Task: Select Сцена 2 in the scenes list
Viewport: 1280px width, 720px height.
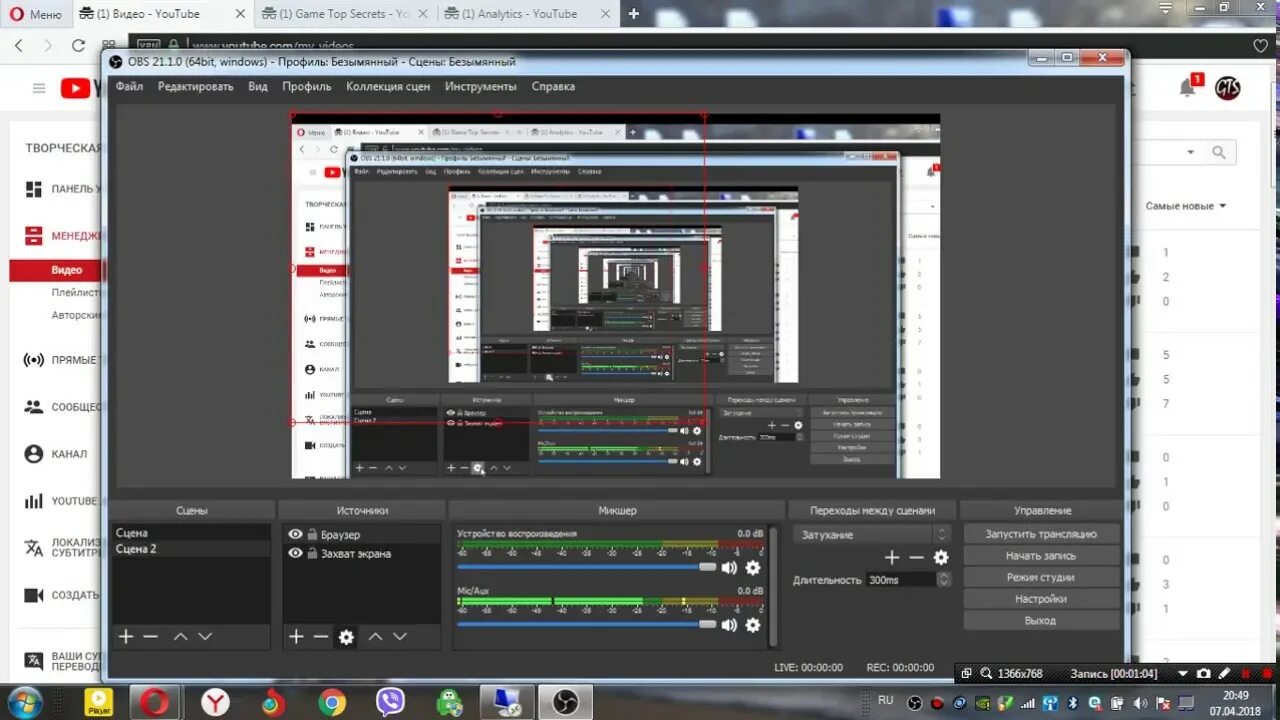Action: click(x=191, y=549)
